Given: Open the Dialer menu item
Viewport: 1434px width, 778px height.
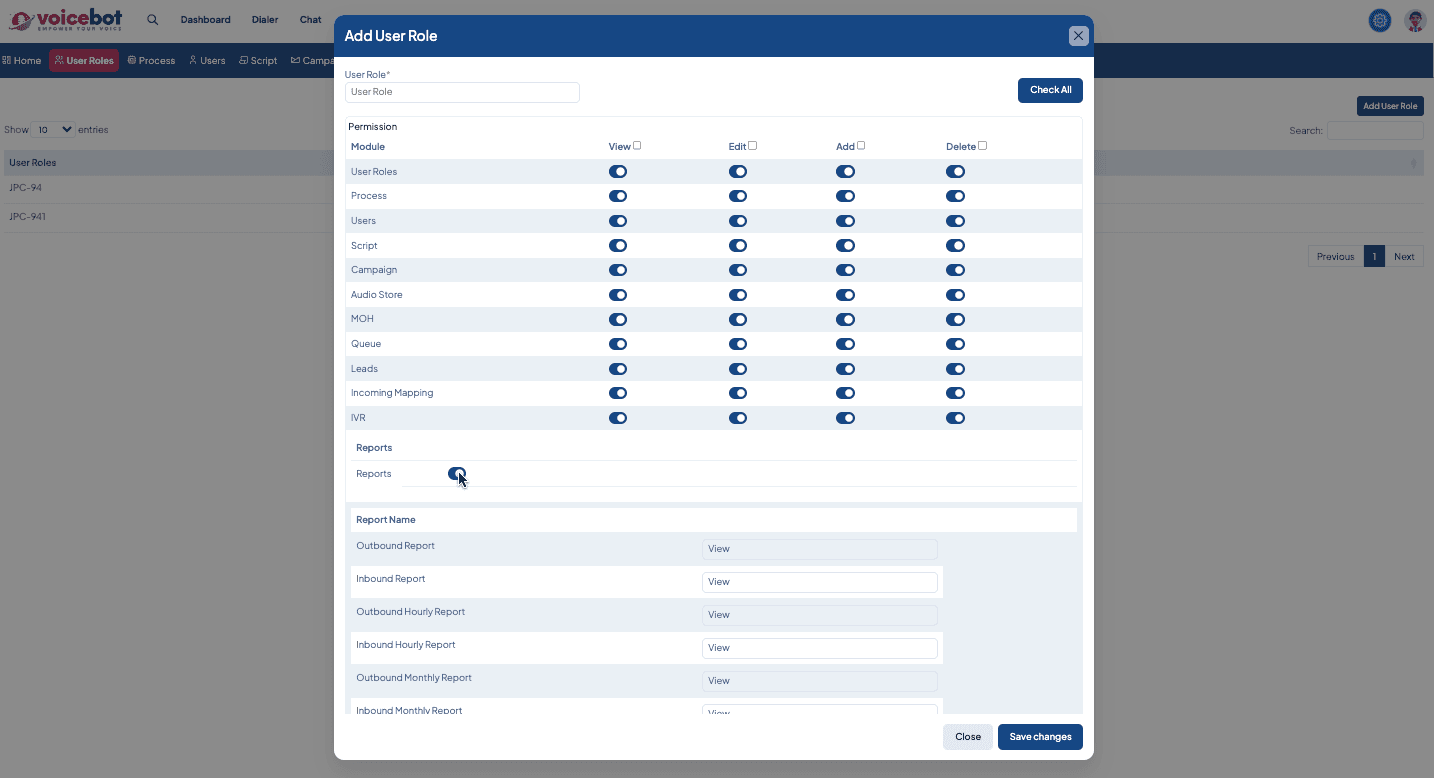Looking at the screenshot, I should (x=265, y=20).
